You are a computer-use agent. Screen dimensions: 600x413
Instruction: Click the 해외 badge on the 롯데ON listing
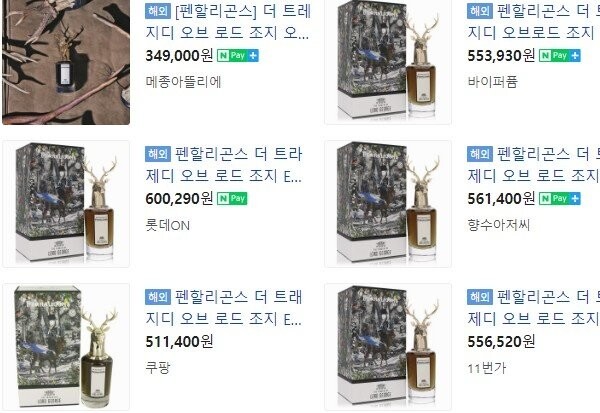point(158,154)
